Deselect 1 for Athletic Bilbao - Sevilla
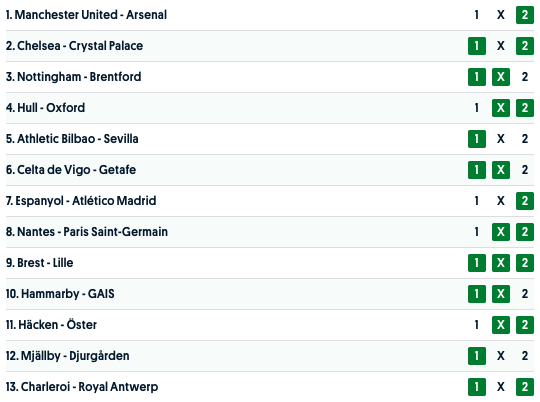The width and height of the screenshot is (540, 402). click(477, 139)
